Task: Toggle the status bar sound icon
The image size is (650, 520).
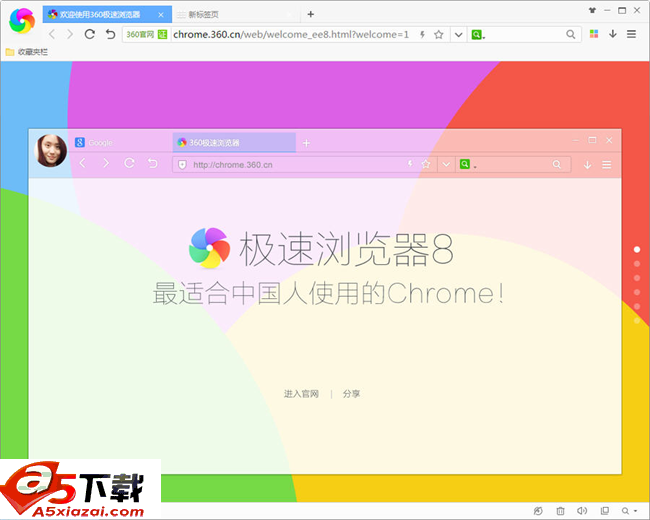Action: (x=582, y=510)
